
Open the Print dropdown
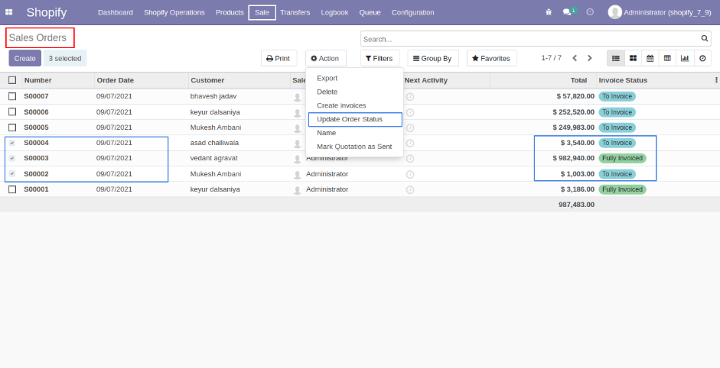coord(279,58)
